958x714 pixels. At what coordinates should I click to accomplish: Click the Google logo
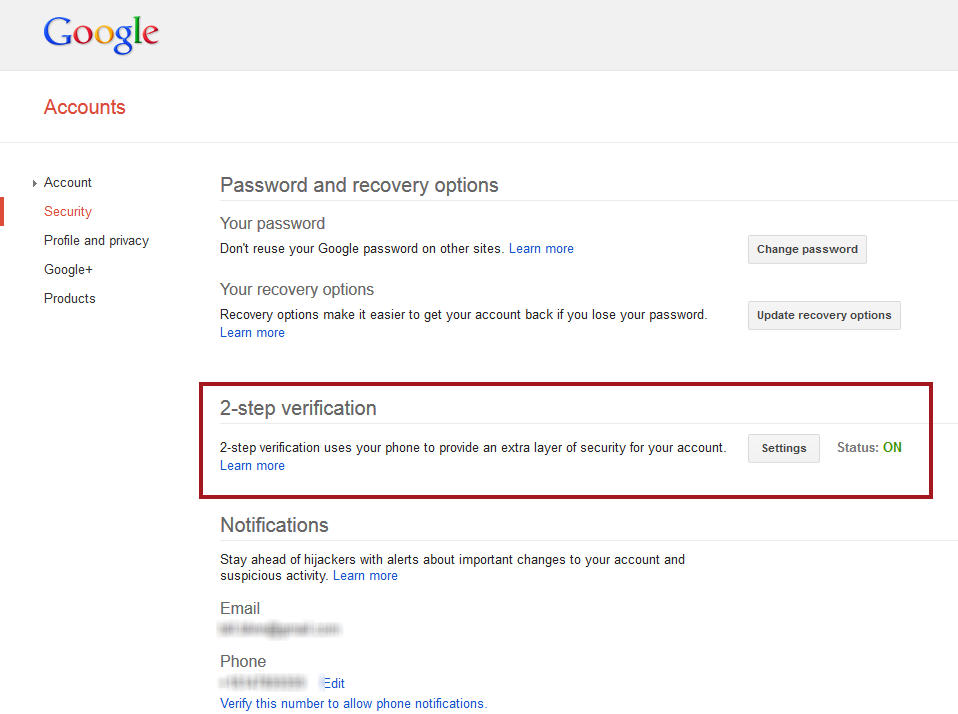tap(101, 34)
